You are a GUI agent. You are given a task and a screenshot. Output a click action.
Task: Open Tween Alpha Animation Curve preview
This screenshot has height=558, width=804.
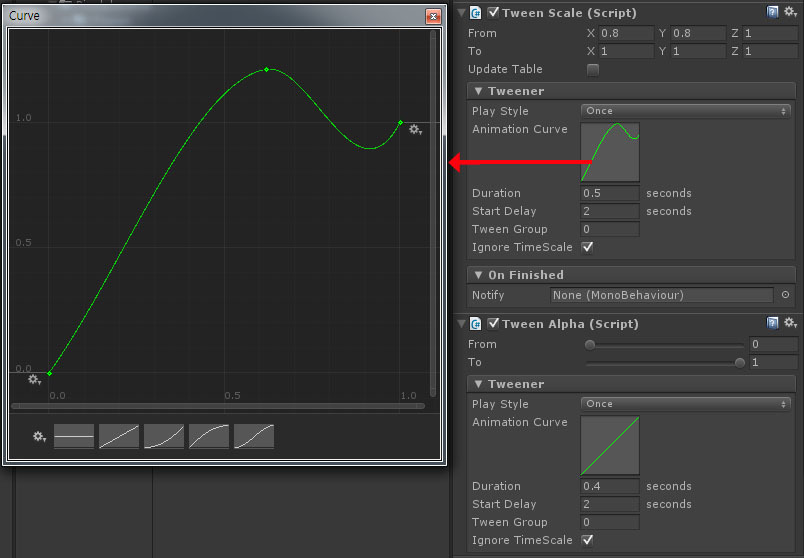(x=610, y=445)
